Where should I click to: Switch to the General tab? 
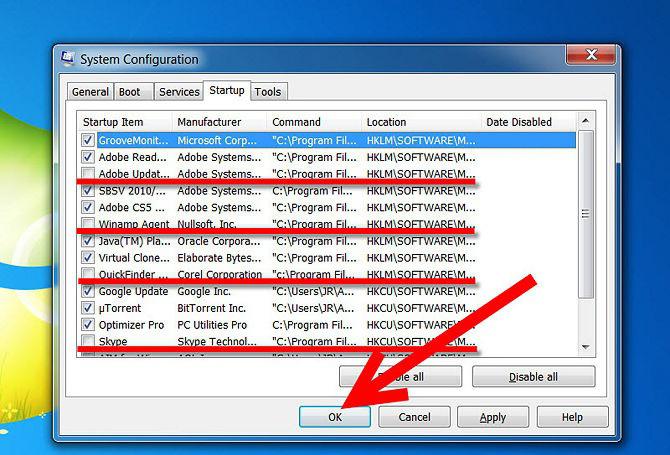pos(90,92)
